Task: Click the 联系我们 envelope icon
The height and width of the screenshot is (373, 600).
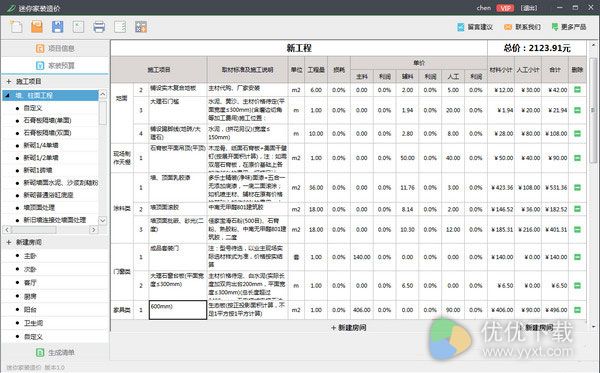Action: [x=508, y=27]
